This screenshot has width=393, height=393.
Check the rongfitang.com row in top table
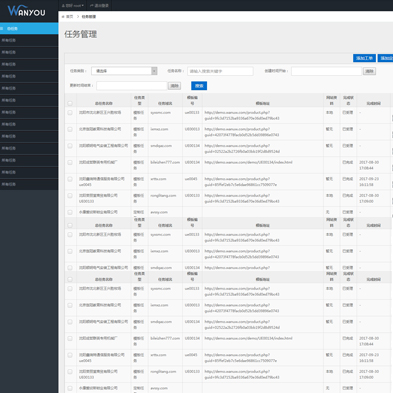pyautogui.click(x=70, y=196)
